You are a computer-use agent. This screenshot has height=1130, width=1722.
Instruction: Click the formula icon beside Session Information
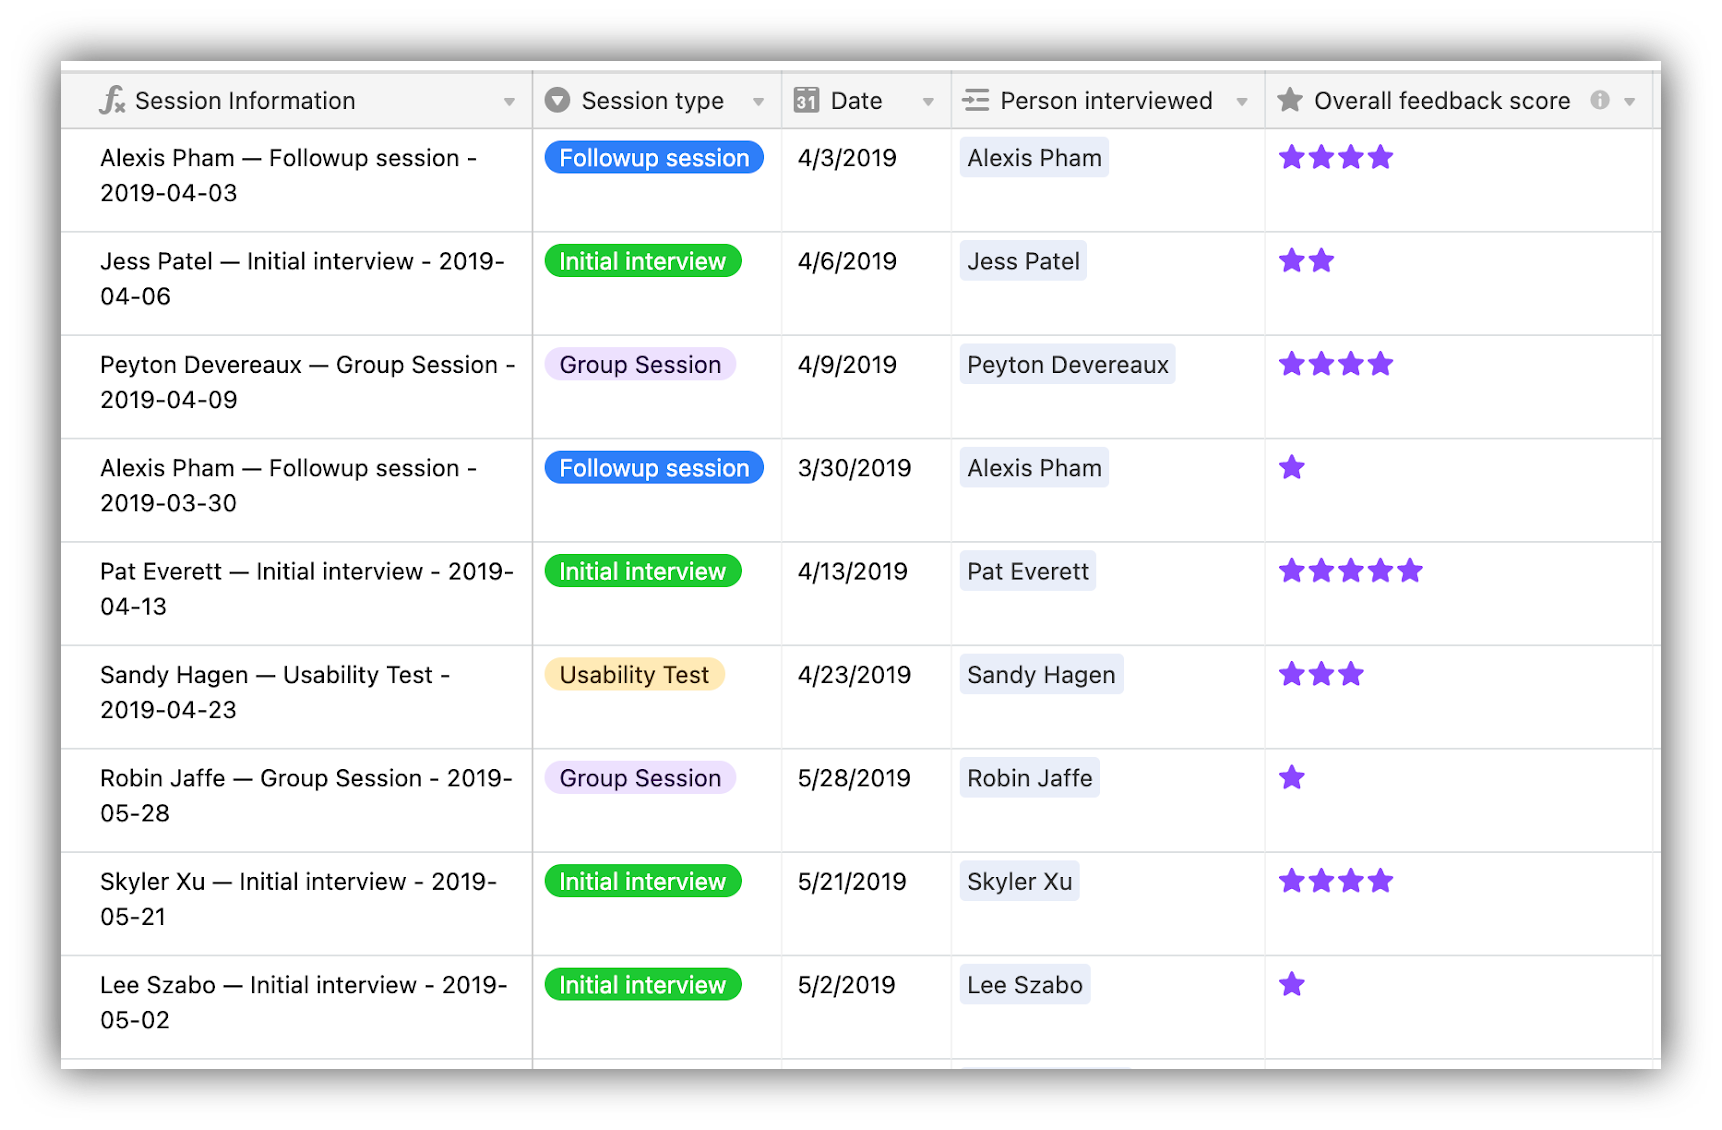112,100
